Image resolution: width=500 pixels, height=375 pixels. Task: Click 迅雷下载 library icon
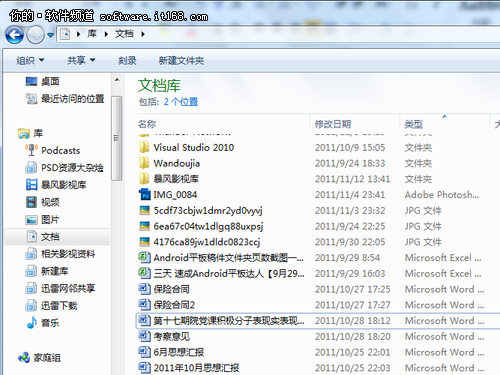point(31,306)
